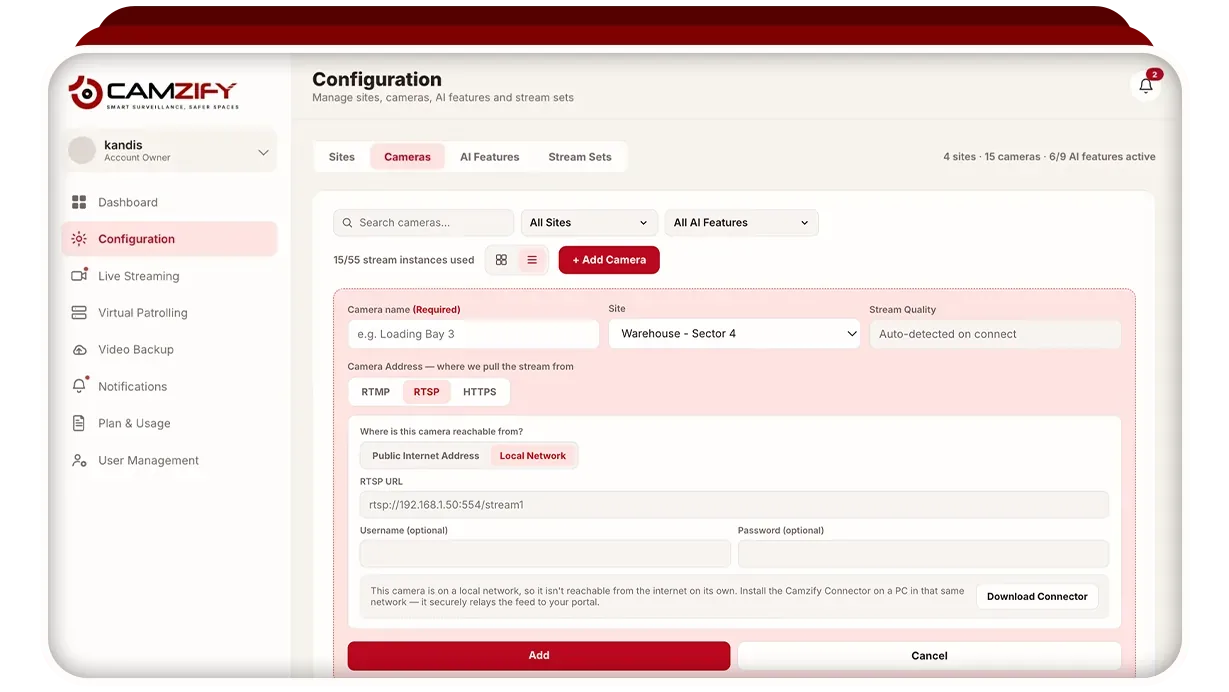Click the Virtual Patrolling icon
This screenshot has height=692, width=1229.
[x=79, y=313]
